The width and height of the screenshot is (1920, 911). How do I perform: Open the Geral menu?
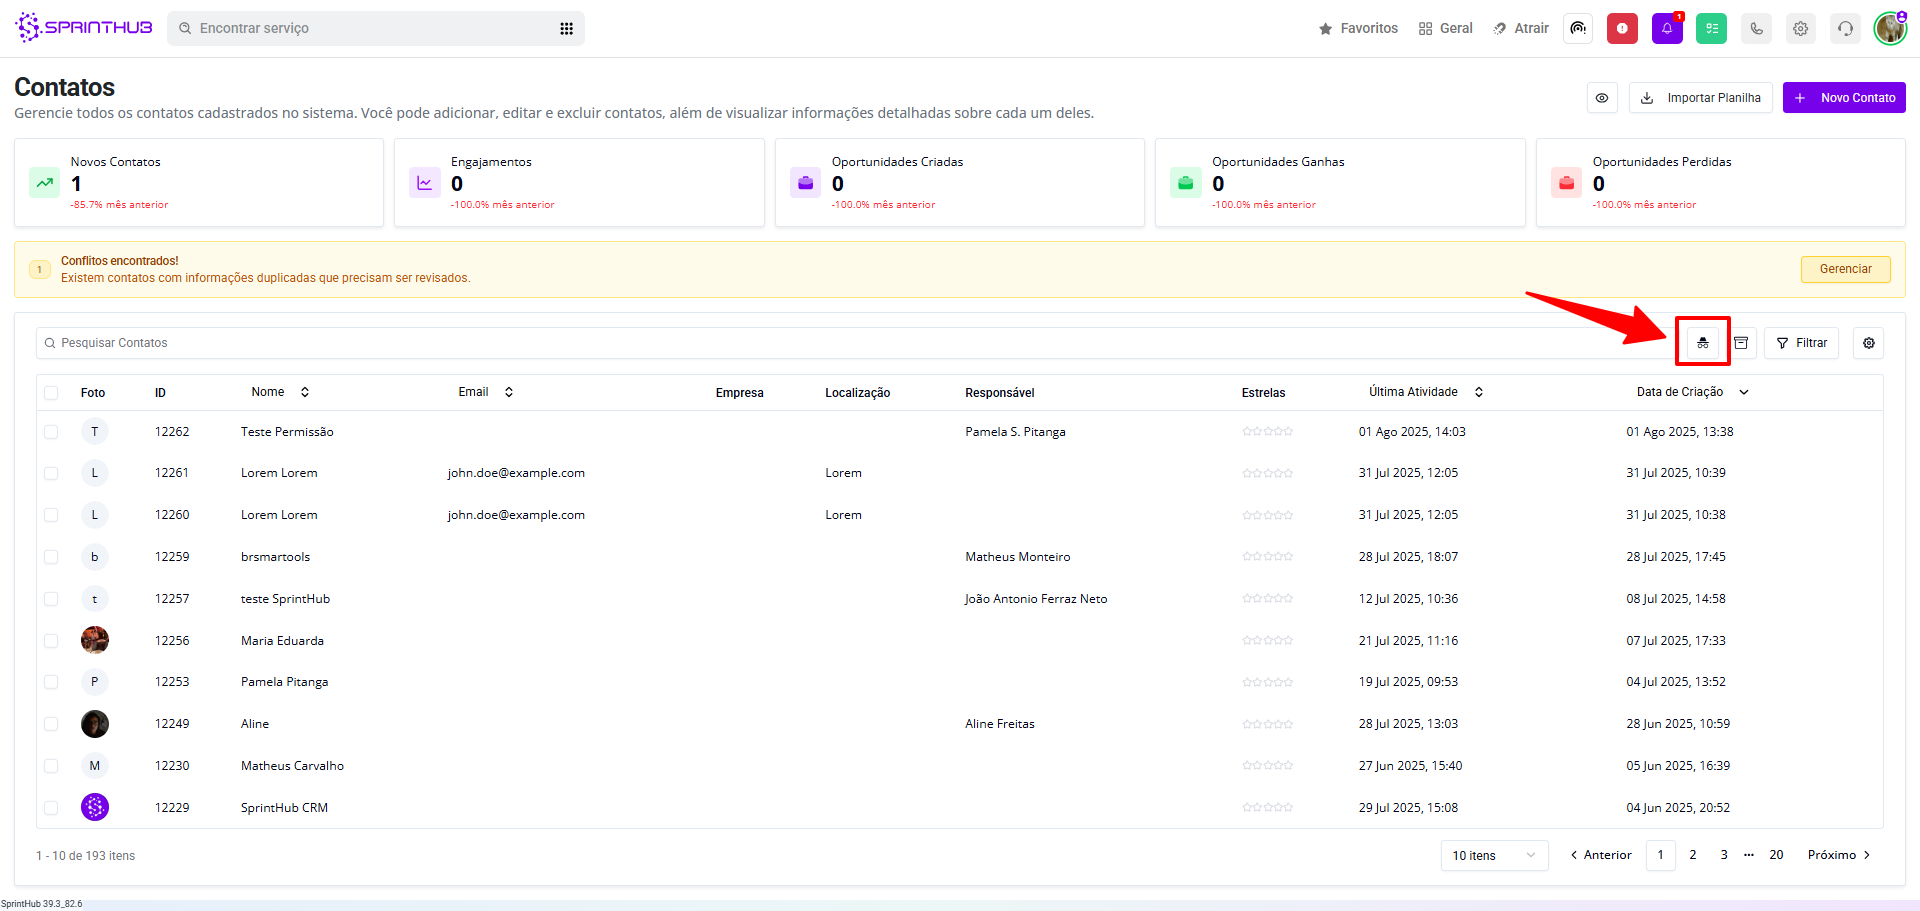click(x=1445, y=28)
